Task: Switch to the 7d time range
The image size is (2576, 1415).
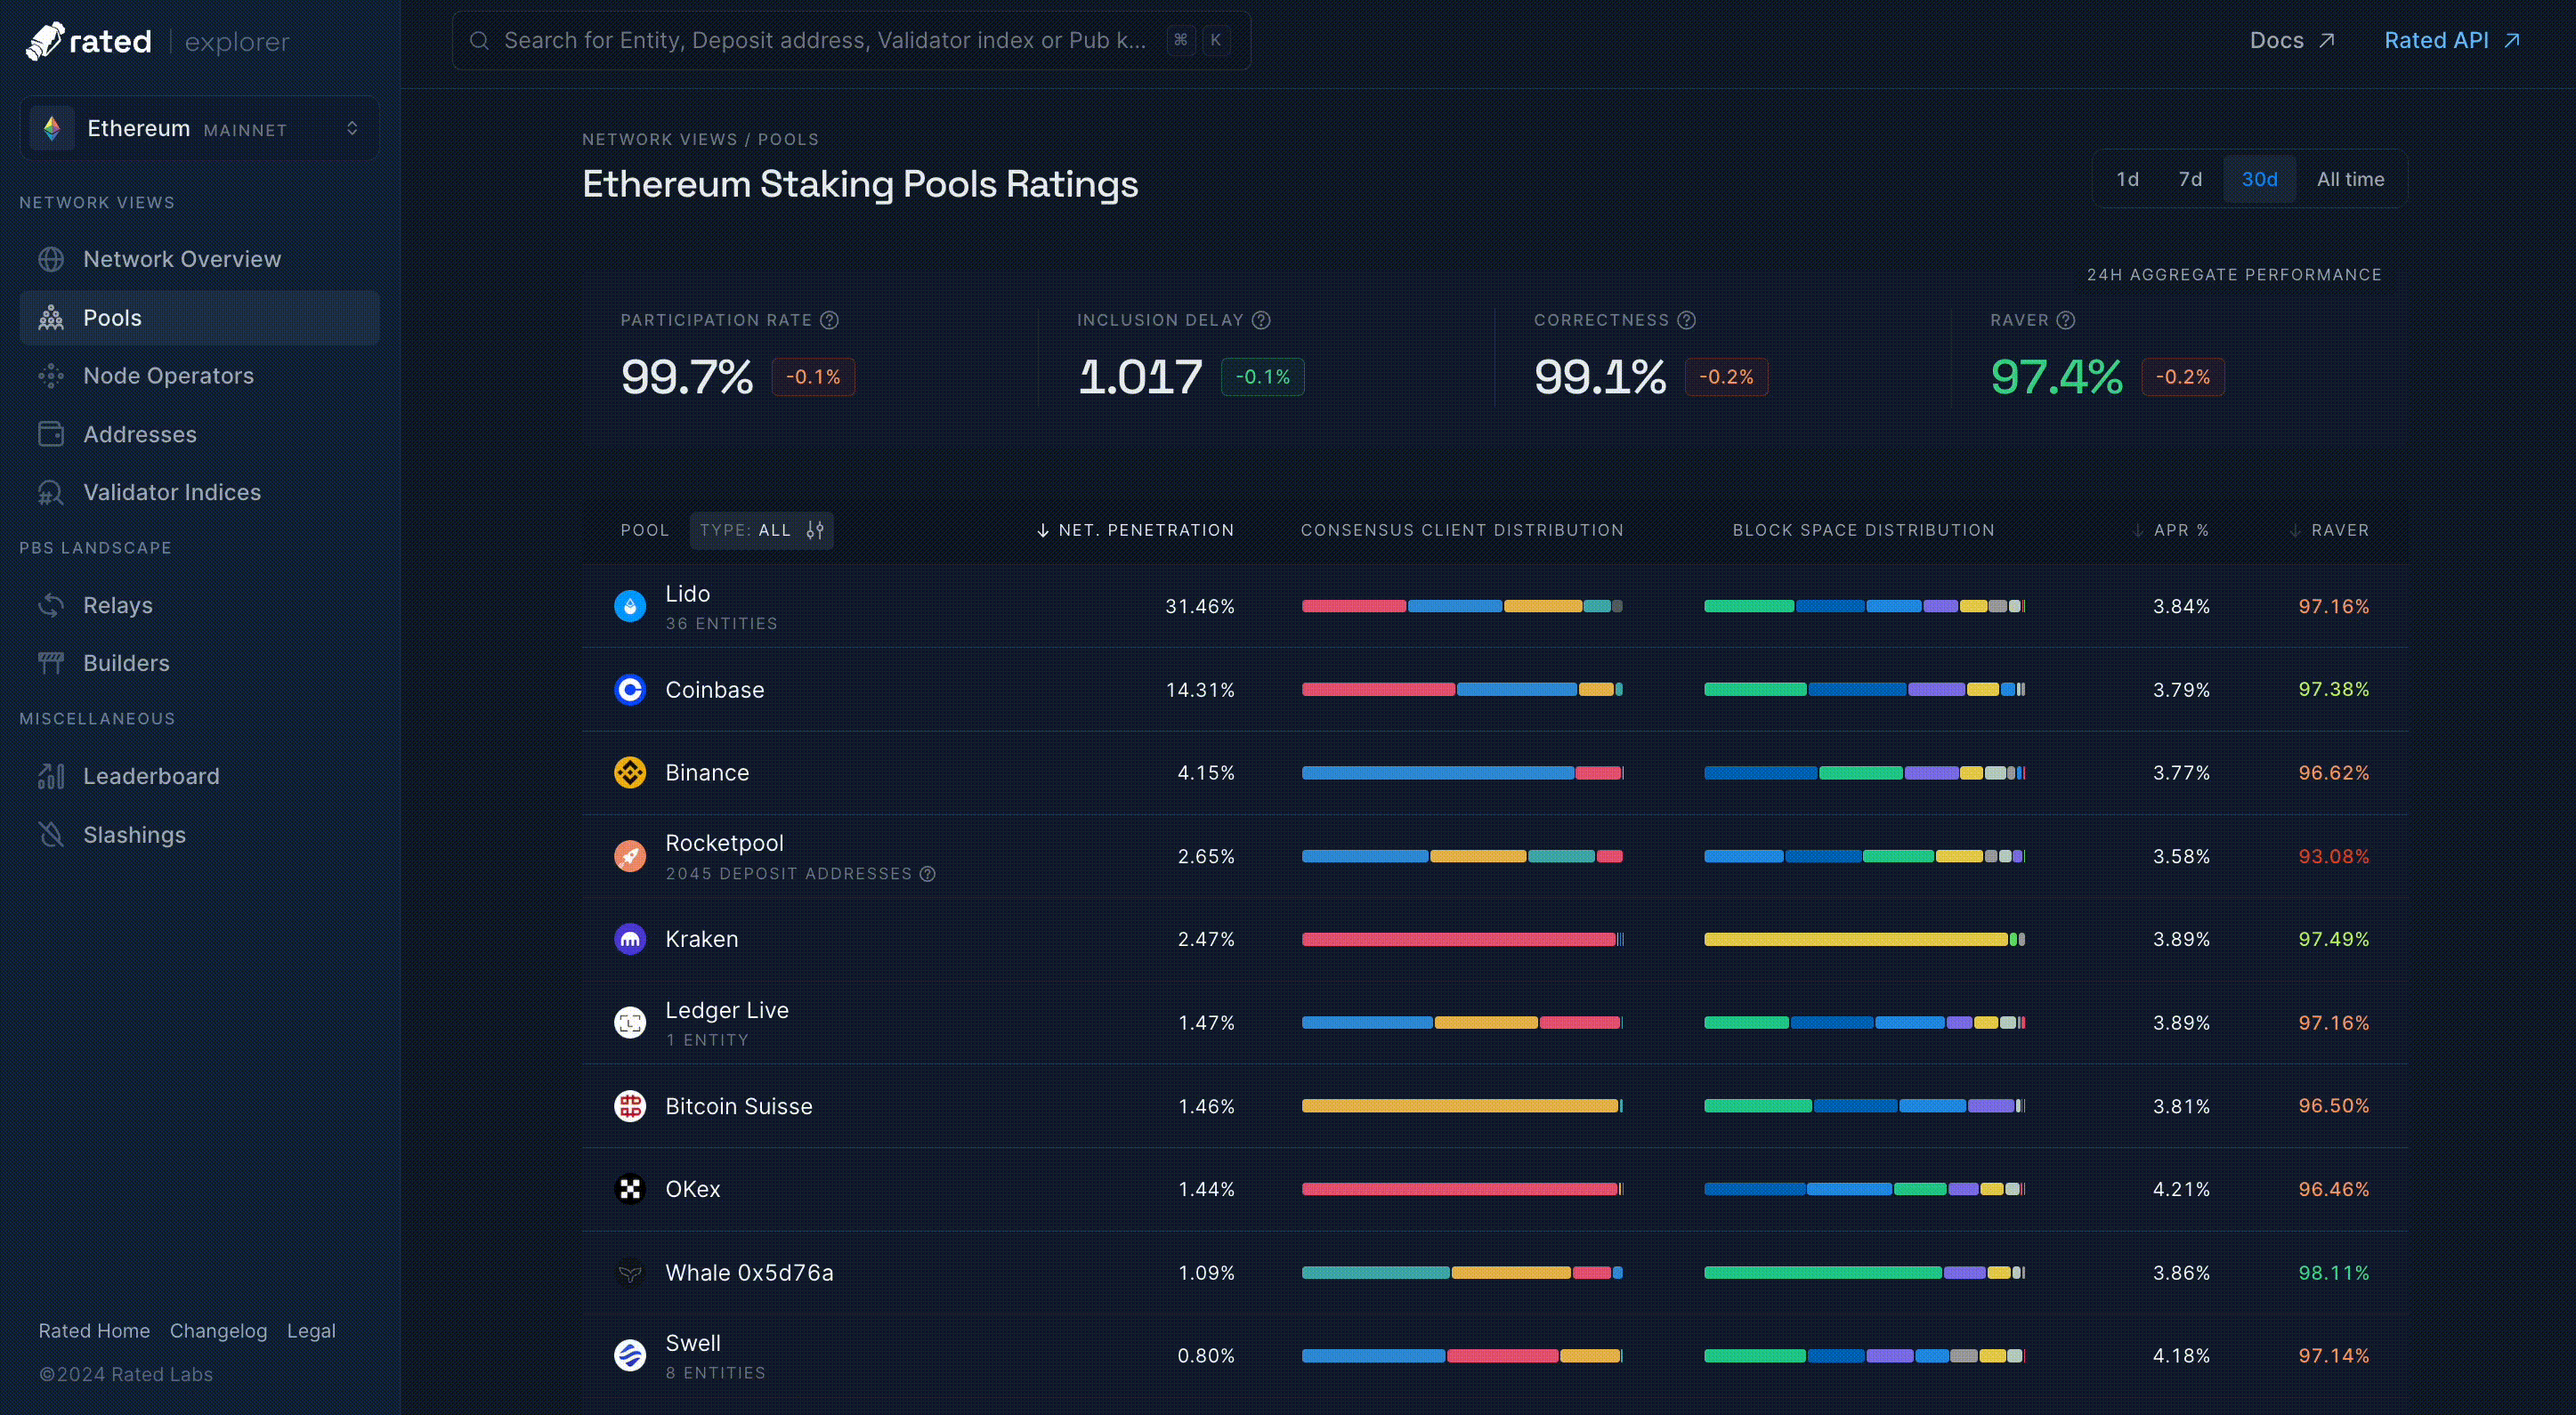Action: (2190, 179)
